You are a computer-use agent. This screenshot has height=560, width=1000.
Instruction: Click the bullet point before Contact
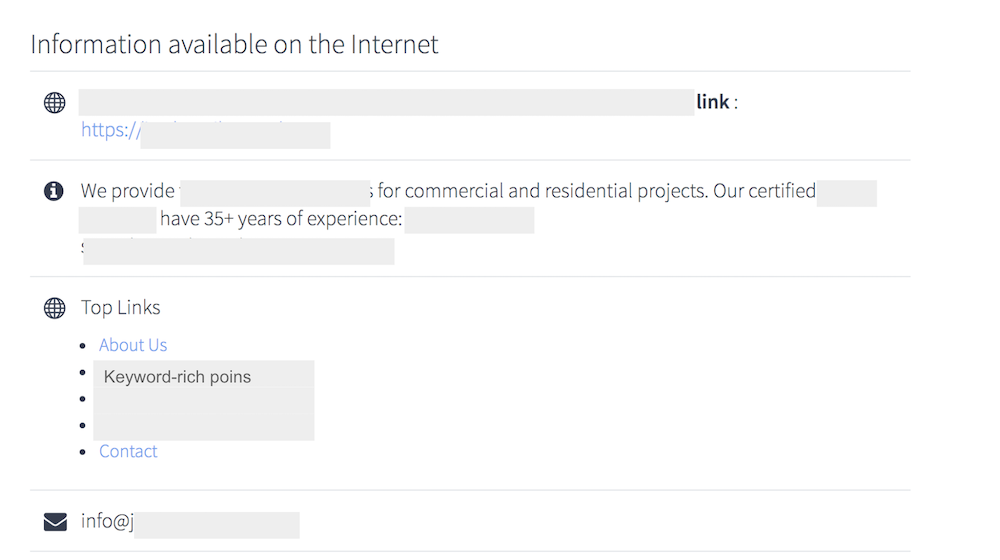point(83,452)
